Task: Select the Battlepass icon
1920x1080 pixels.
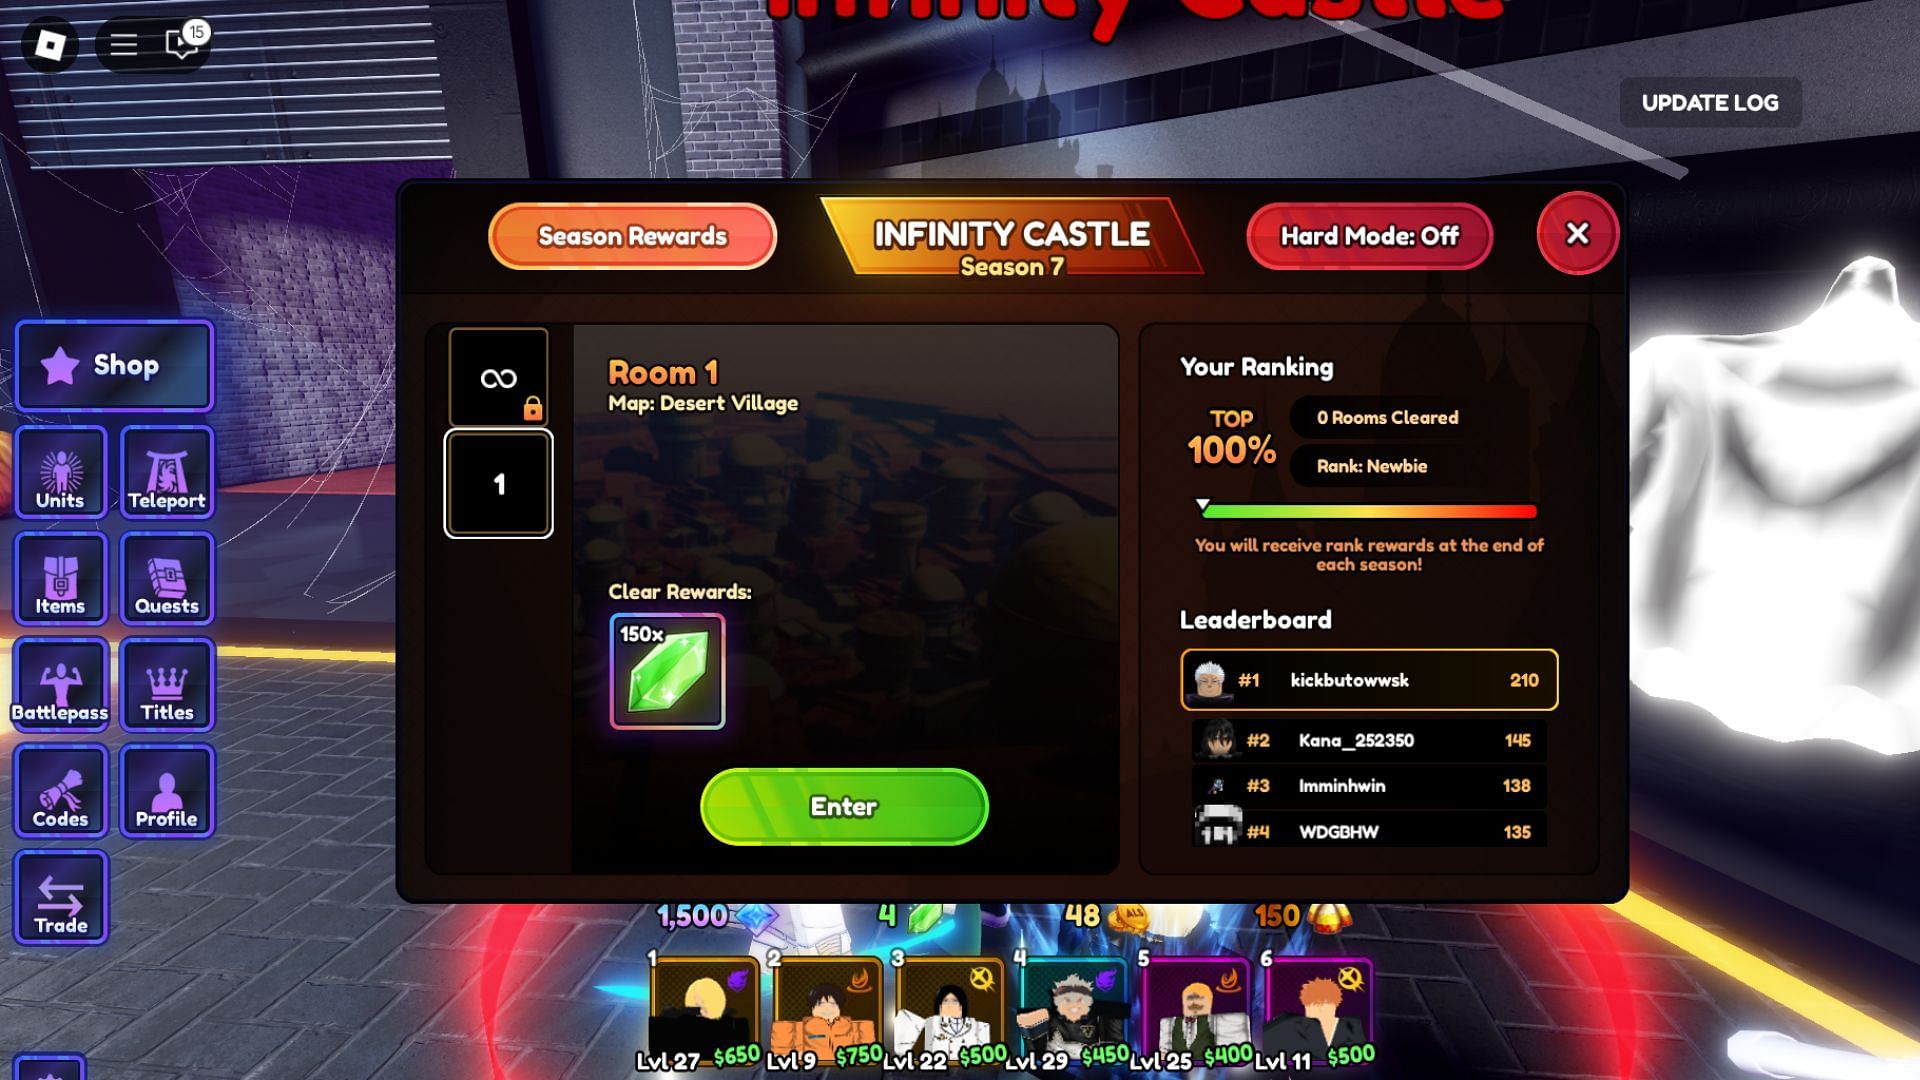Action: click(x=59, y=683)
